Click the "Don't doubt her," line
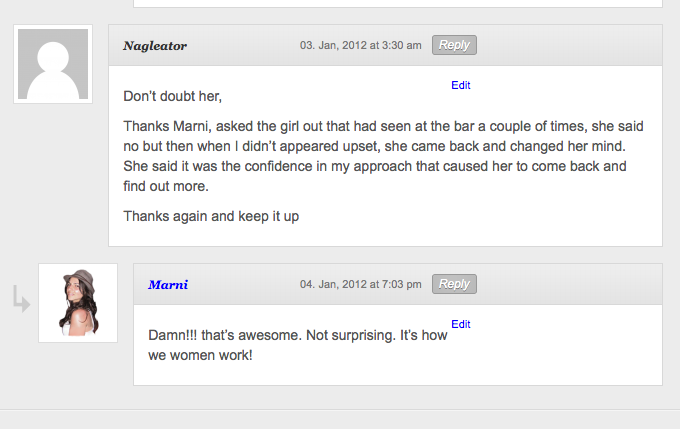The image size is (680, 429). point(172,97)
